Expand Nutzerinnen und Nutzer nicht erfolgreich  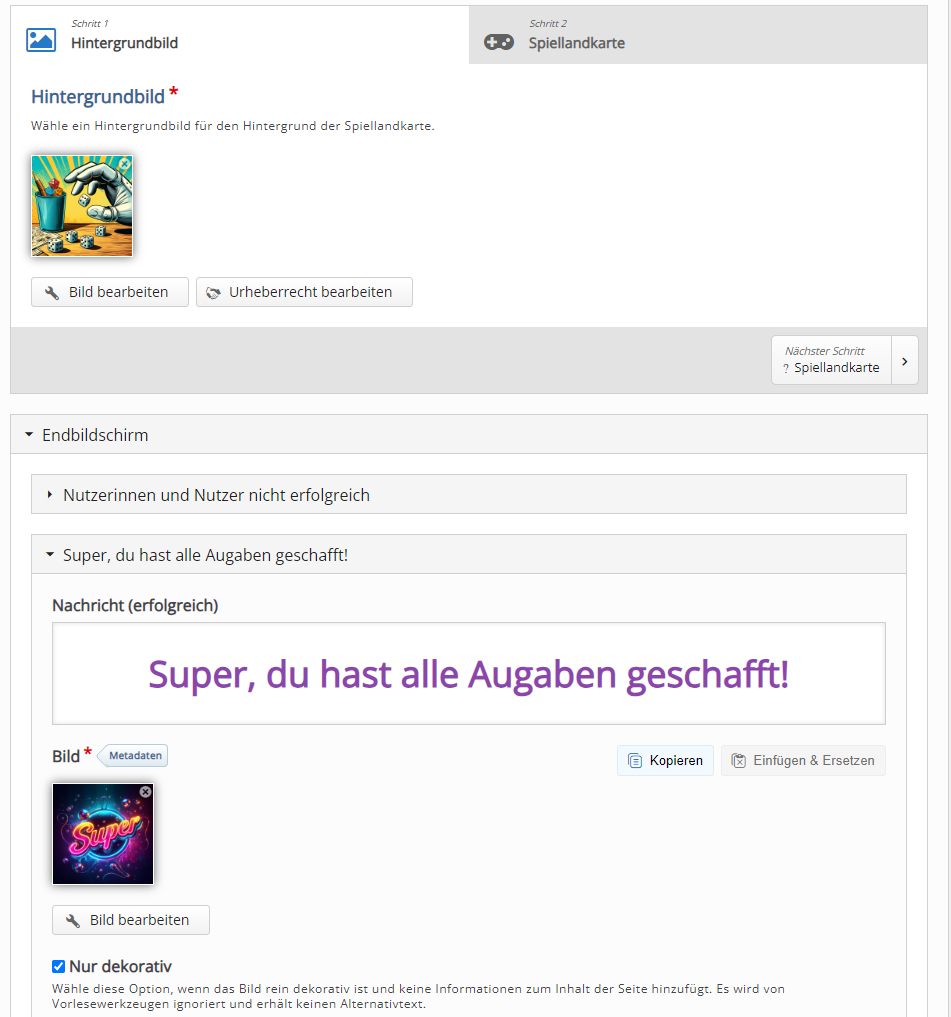[x=469, y=494]
